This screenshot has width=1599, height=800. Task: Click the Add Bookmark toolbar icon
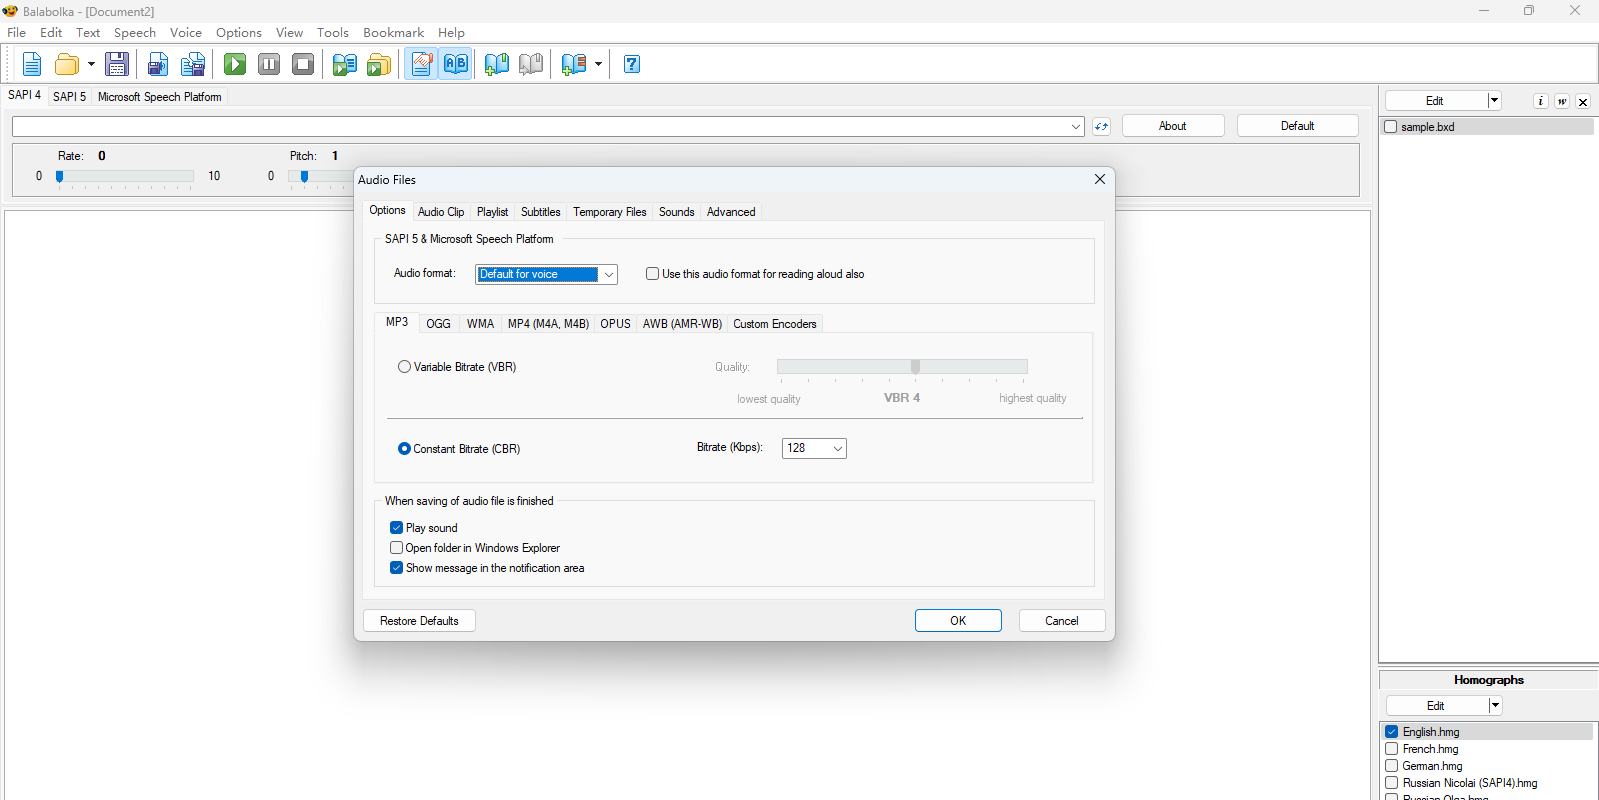click(x=496, y=65)
